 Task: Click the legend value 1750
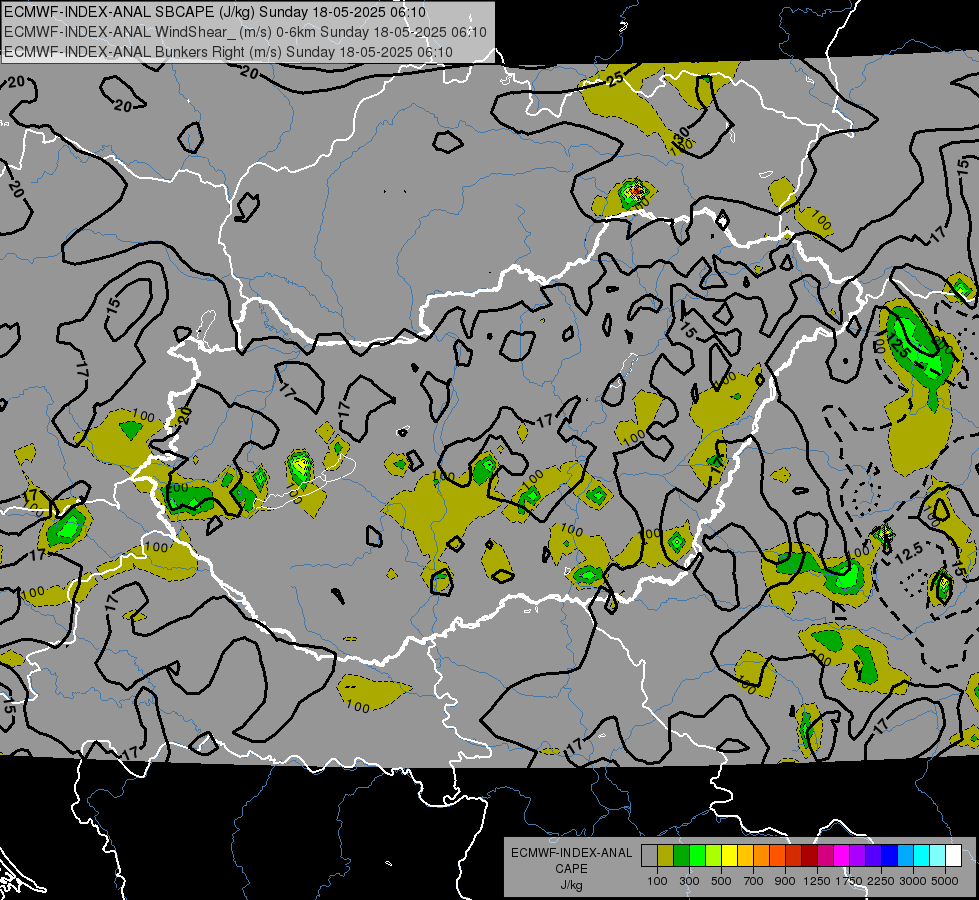pyautogui.click(x=849, y=881)
